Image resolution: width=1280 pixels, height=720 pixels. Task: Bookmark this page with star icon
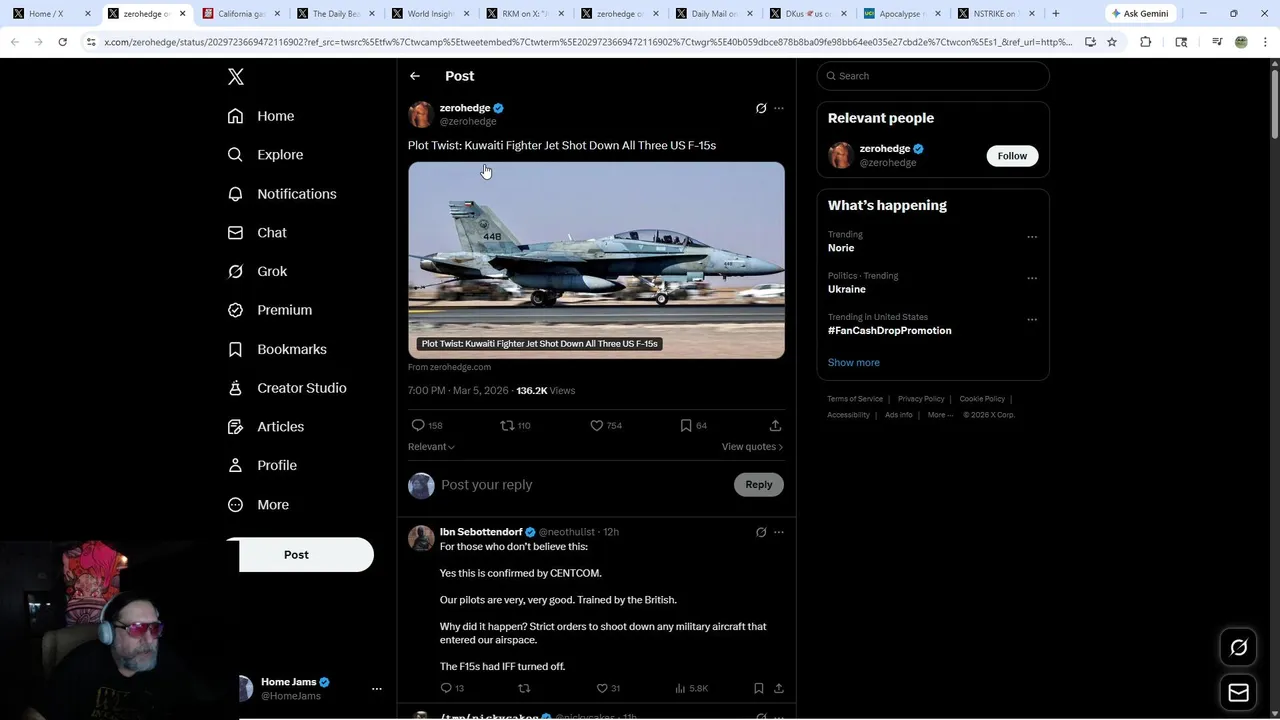[1111, 42]
